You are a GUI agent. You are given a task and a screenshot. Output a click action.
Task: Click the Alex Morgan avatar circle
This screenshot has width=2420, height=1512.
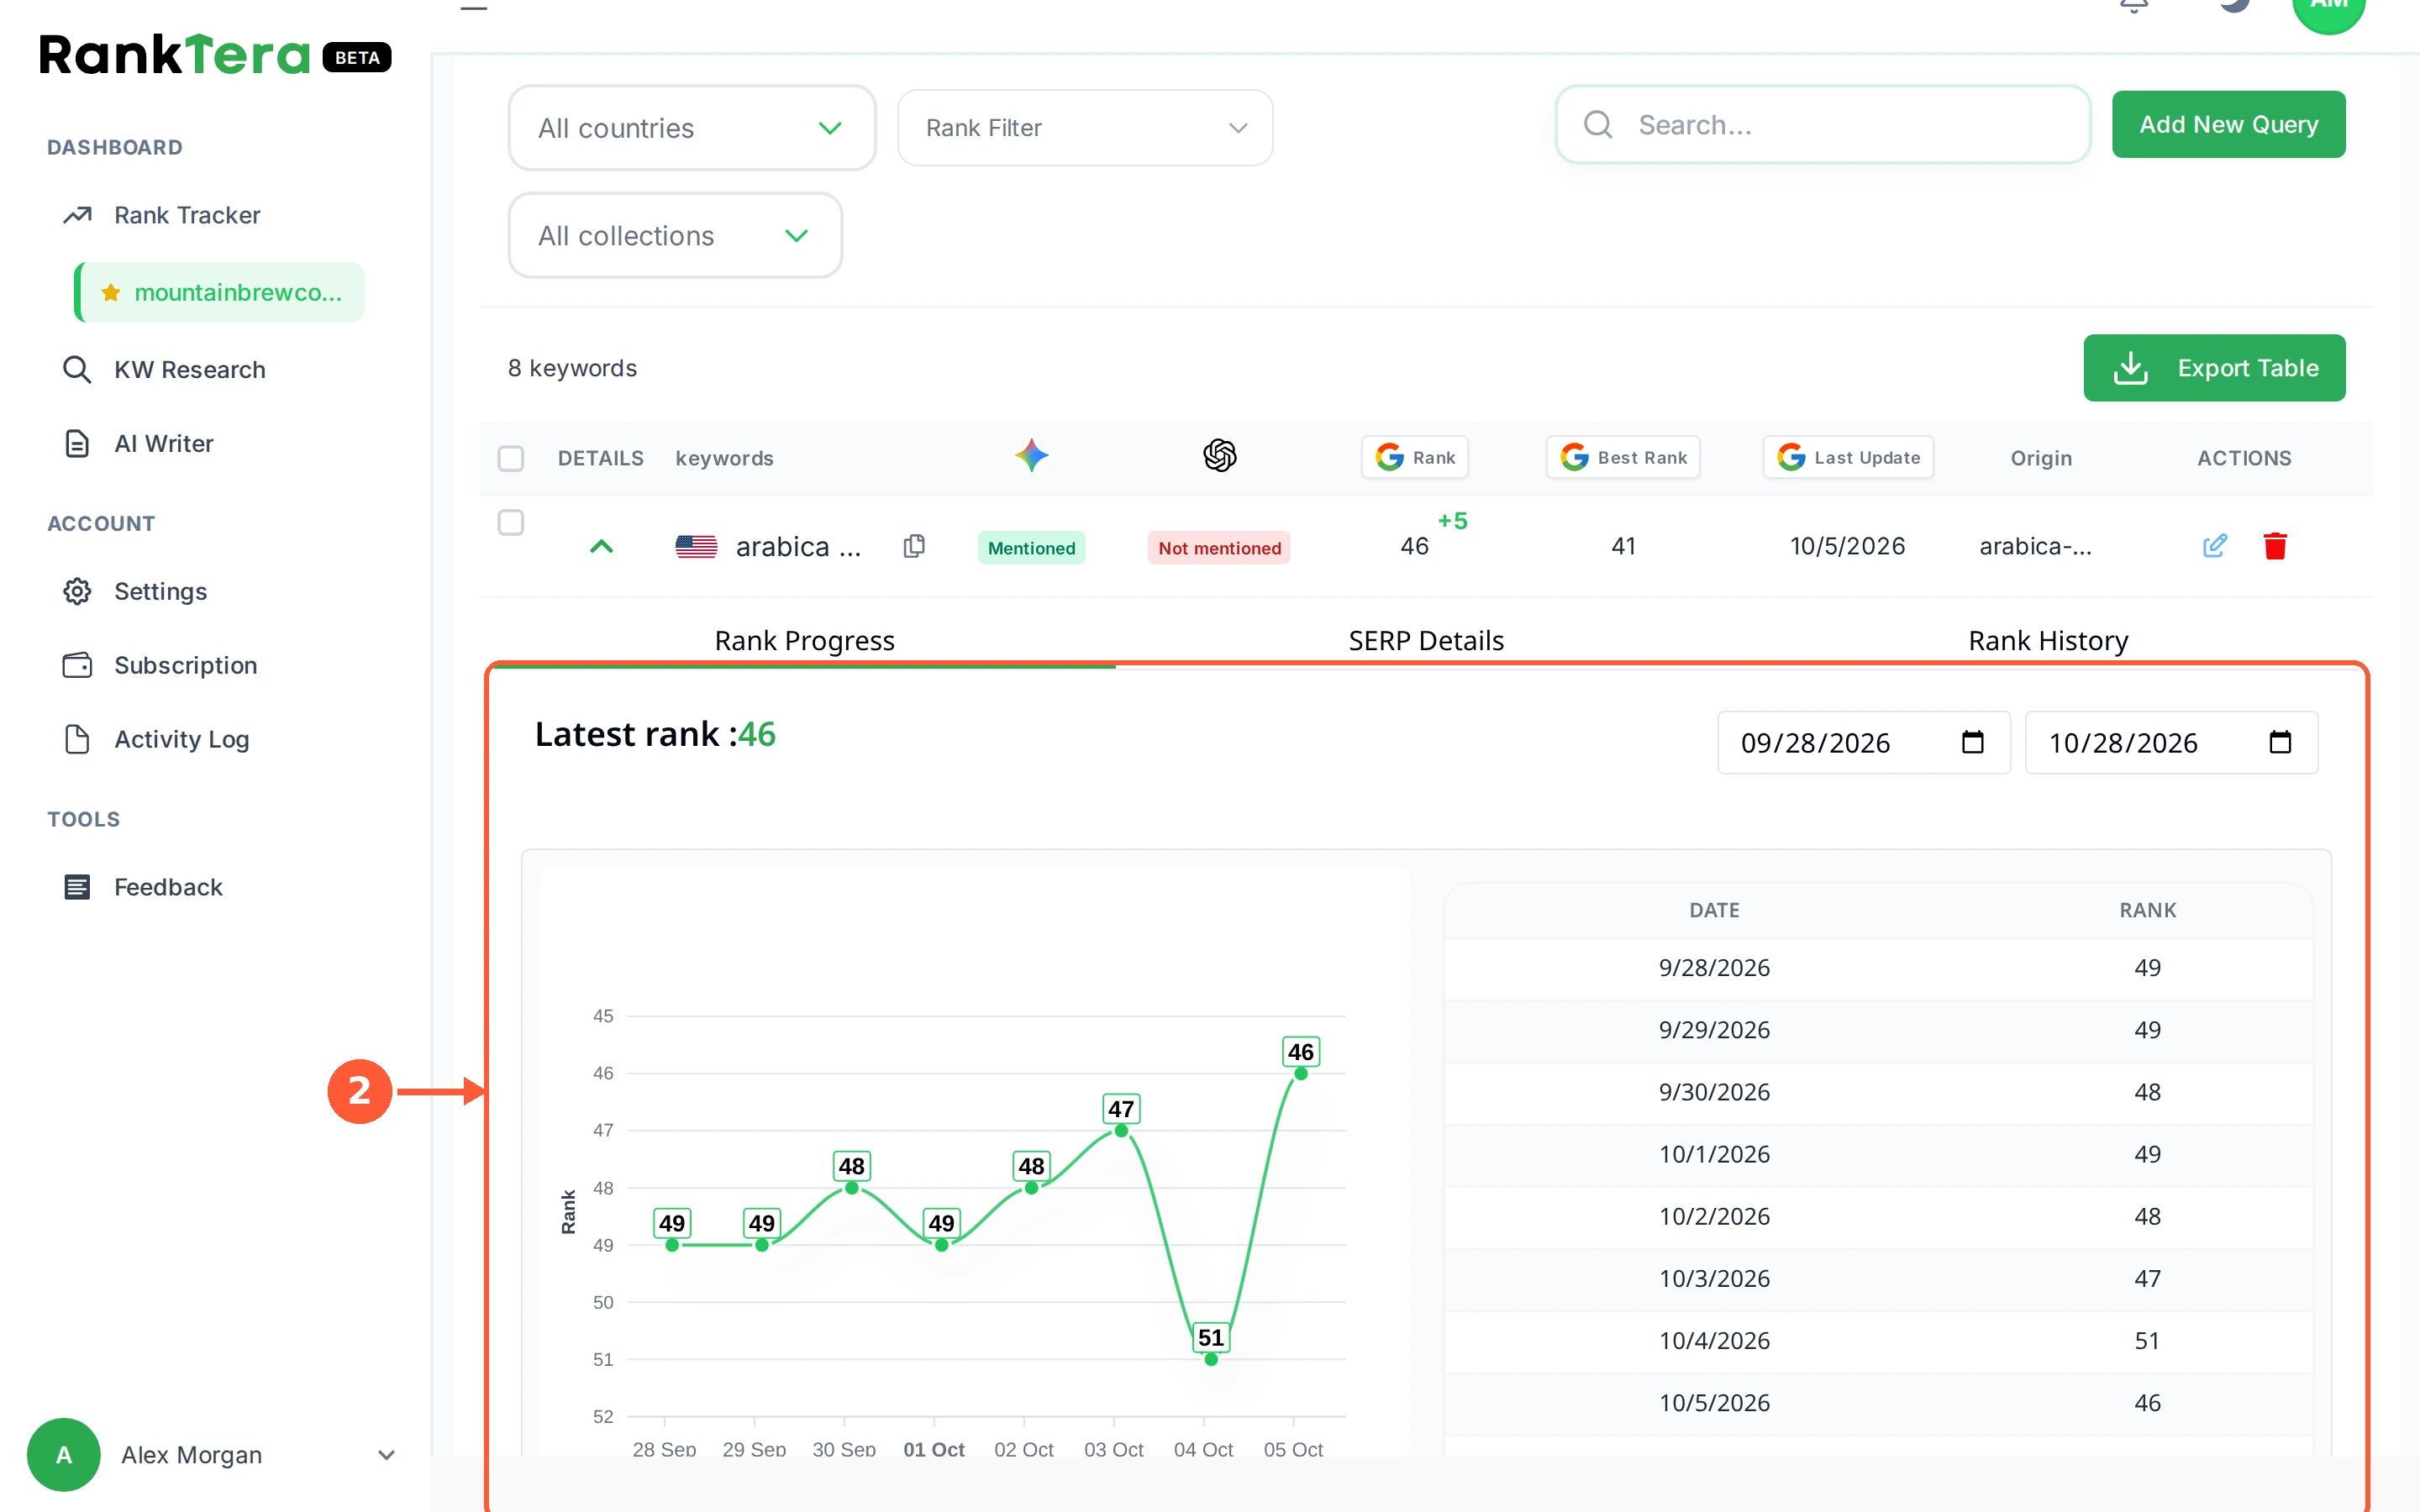tap(63, 1455)
